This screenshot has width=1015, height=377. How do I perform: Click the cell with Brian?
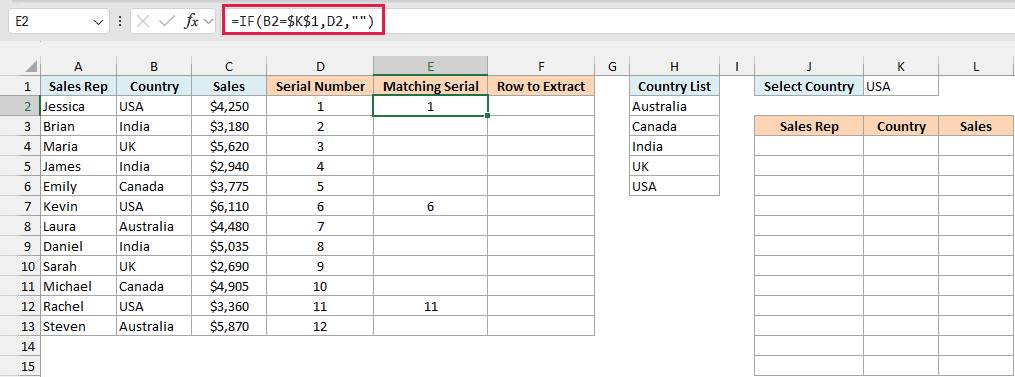coord(78,126)
